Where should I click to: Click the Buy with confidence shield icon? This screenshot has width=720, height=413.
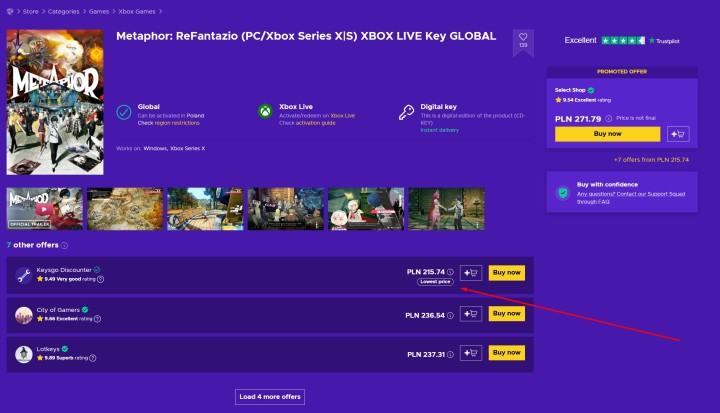(562, 192)
